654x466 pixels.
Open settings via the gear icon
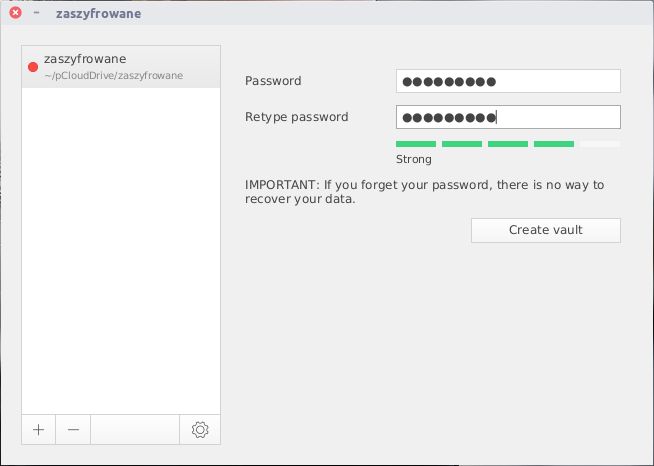(200, 429)
